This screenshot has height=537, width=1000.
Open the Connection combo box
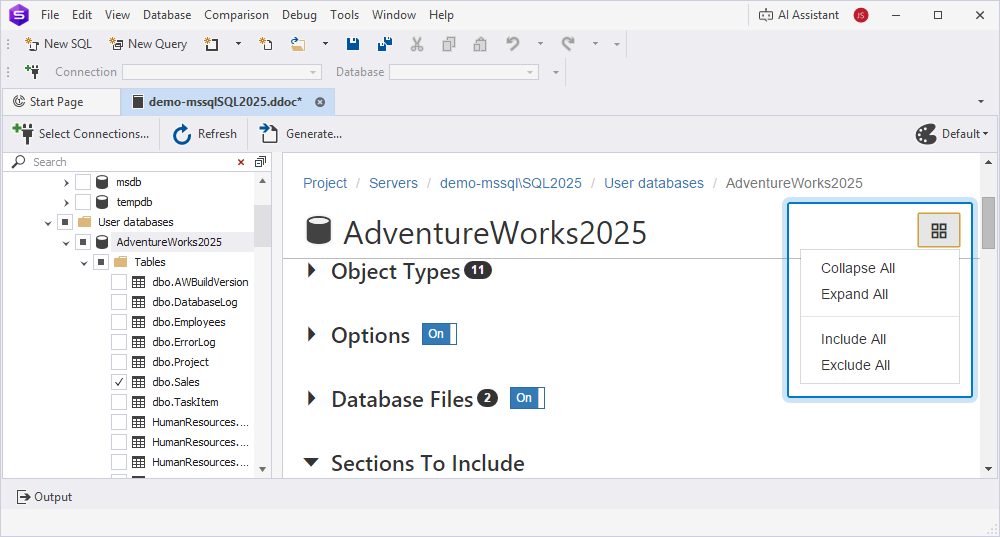tap(221, 72)
